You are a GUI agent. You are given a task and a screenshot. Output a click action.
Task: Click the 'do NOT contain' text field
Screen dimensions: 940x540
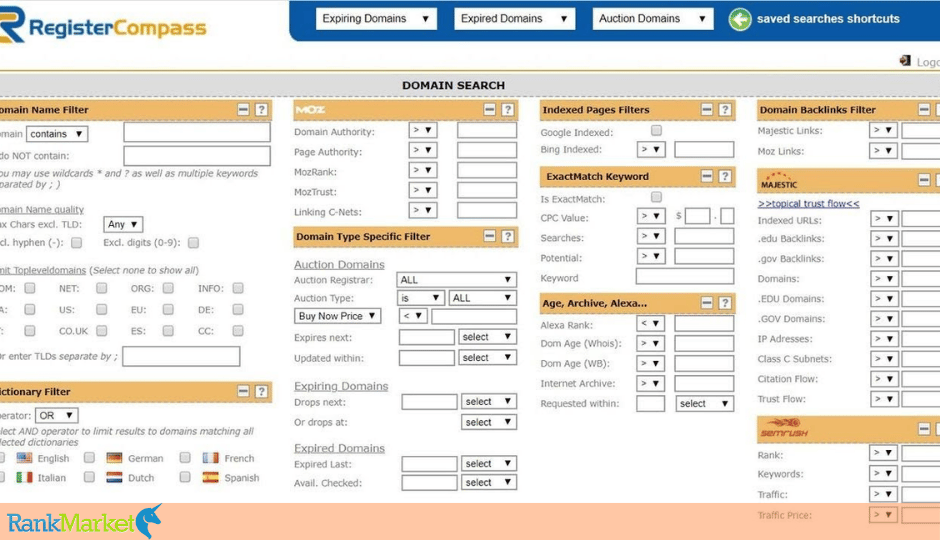tap(197, 156)
